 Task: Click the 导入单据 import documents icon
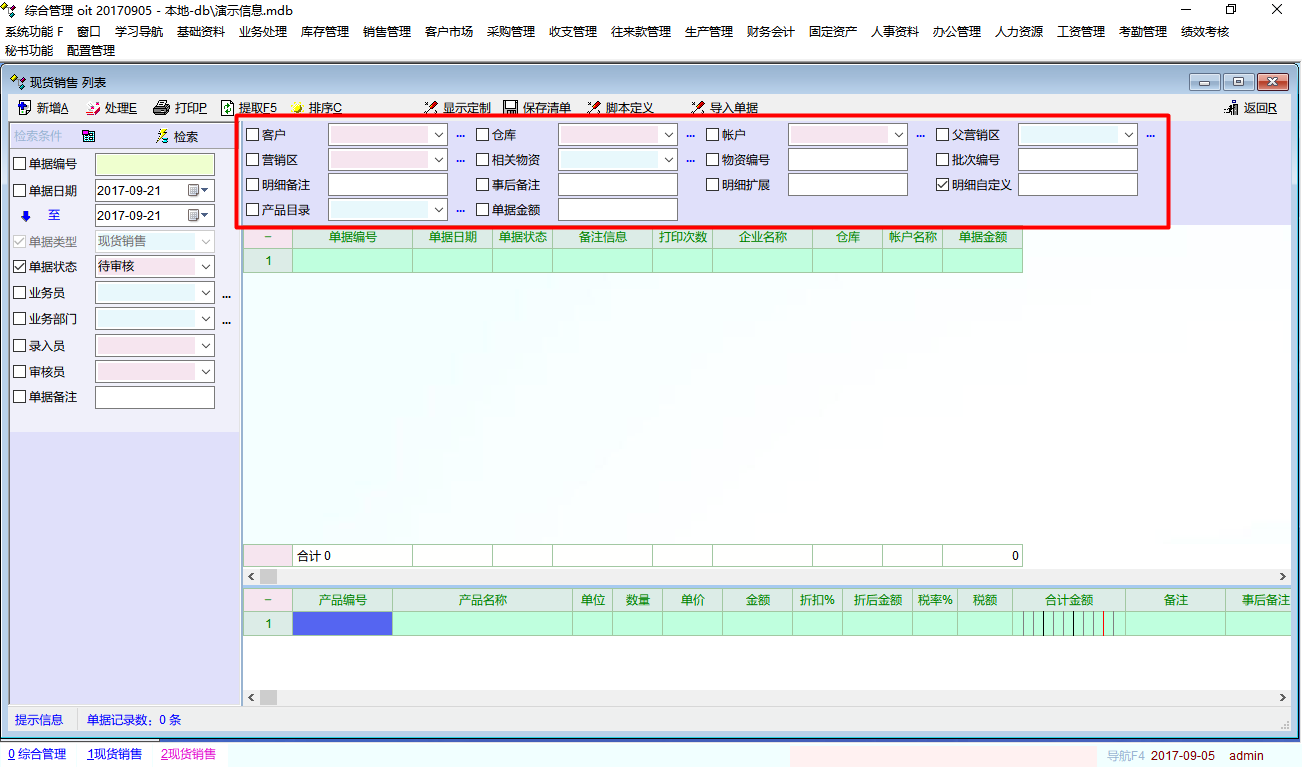point(698,108)
